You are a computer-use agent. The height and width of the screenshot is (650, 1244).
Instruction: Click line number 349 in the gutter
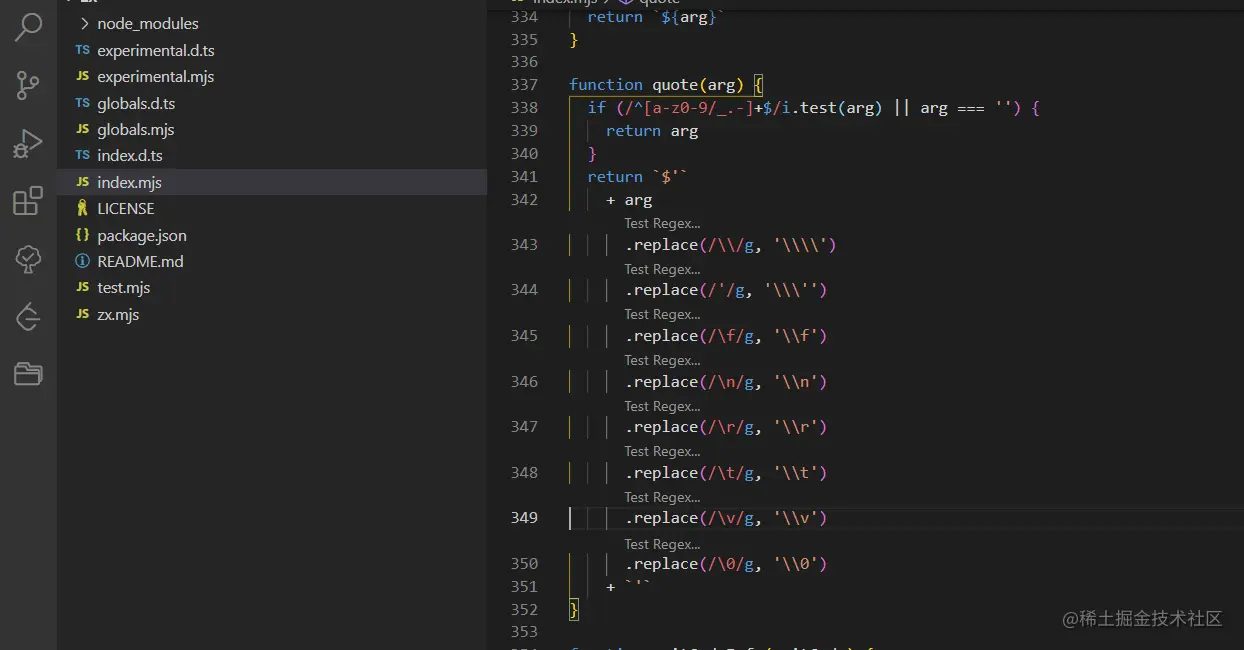point(524,517)
